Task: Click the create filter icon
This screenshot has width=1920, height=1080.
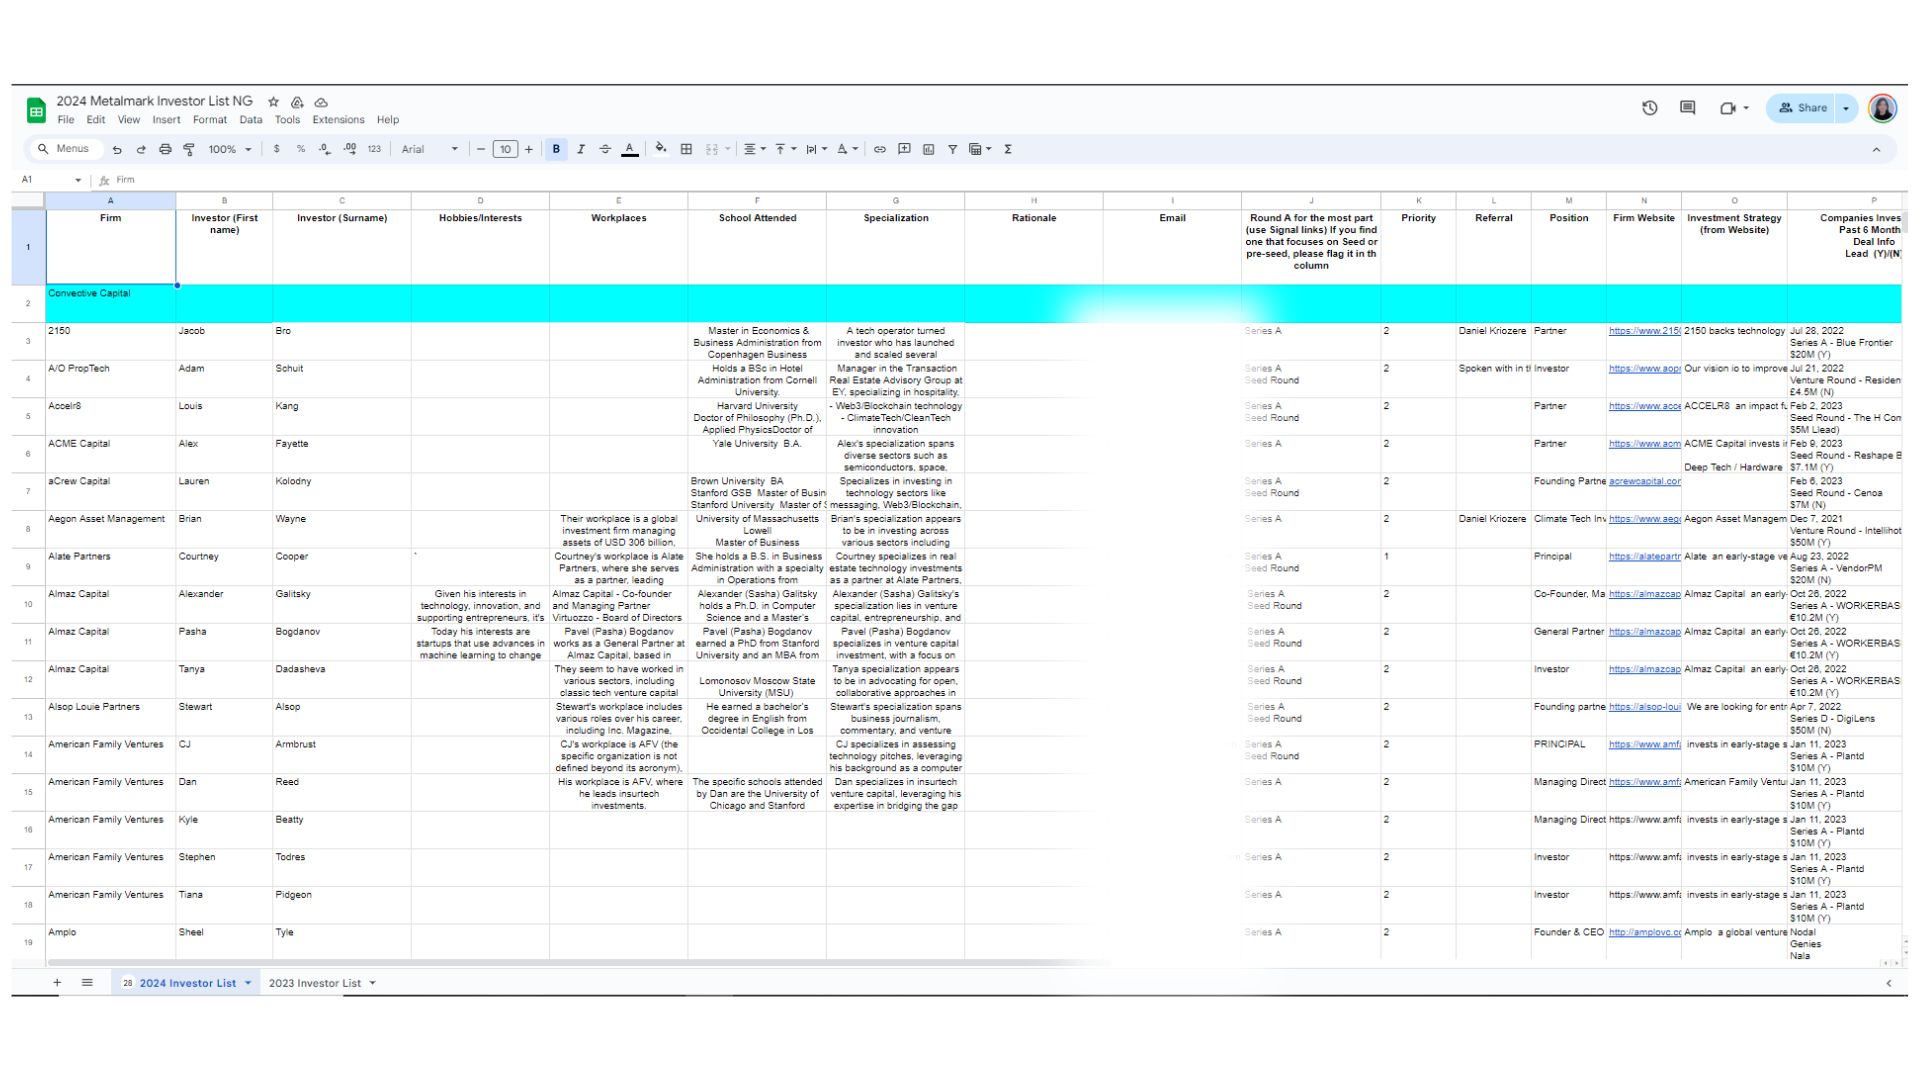Action: pos(952,150)
